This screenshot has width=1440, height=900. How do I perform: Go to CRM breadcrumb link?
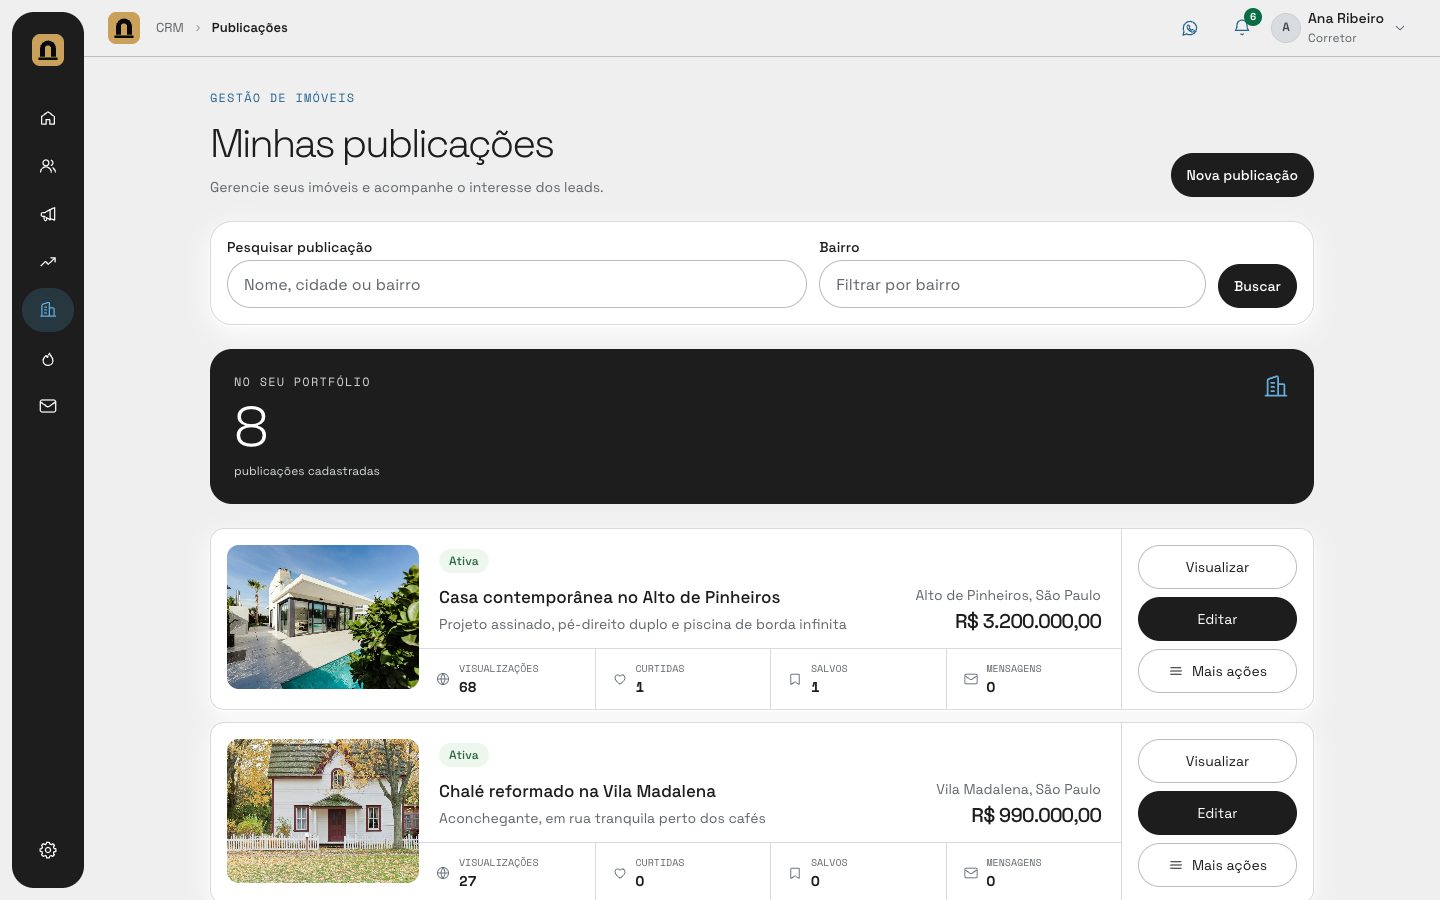click(170, 28)
